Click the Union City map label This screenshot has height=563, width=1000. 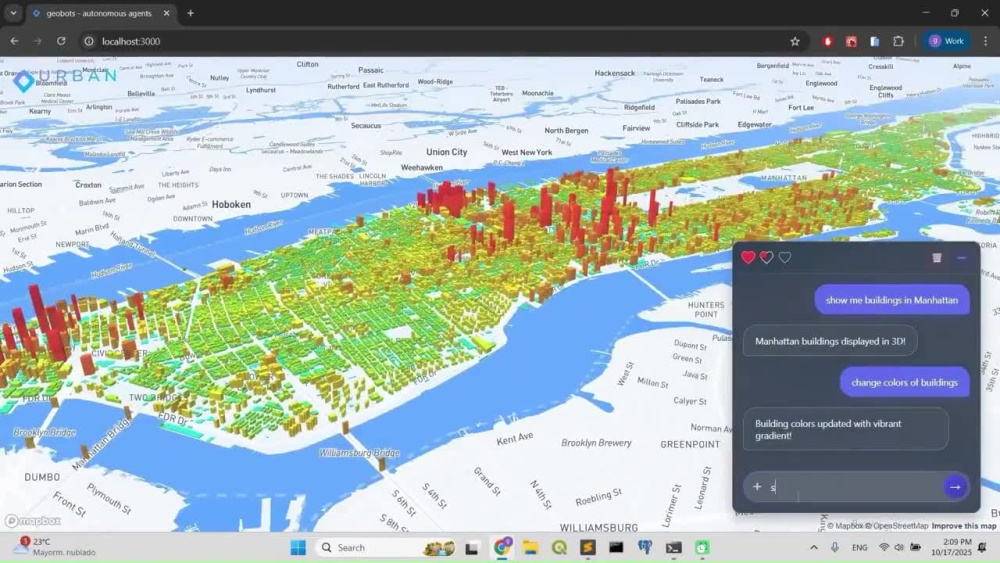tap(446, 152)
